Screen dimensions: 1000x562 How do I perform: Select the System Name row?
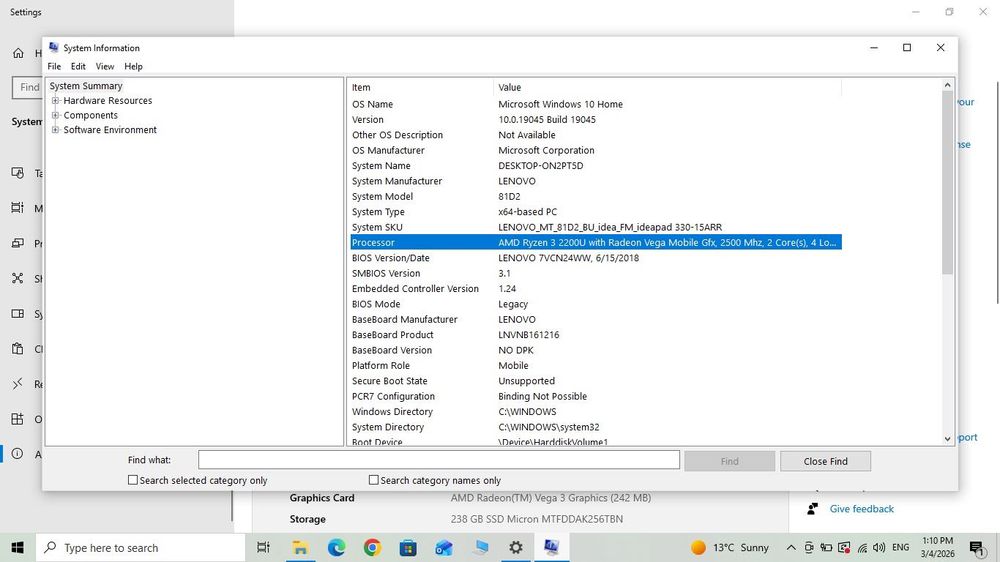click(x=596, y=166)
